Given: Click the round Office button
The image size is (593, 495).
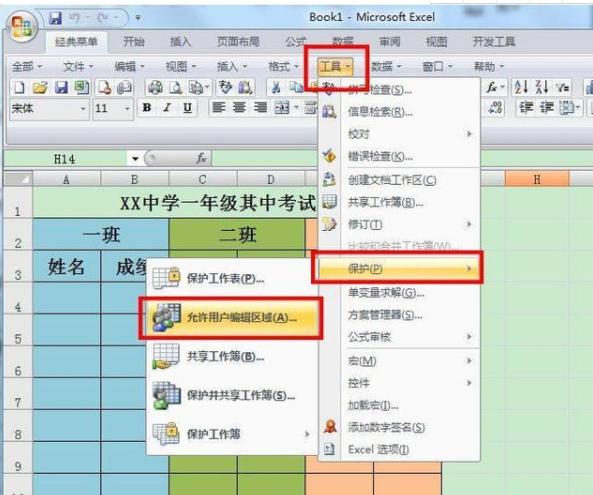Looking at the screenshot, I should (22, 26).
